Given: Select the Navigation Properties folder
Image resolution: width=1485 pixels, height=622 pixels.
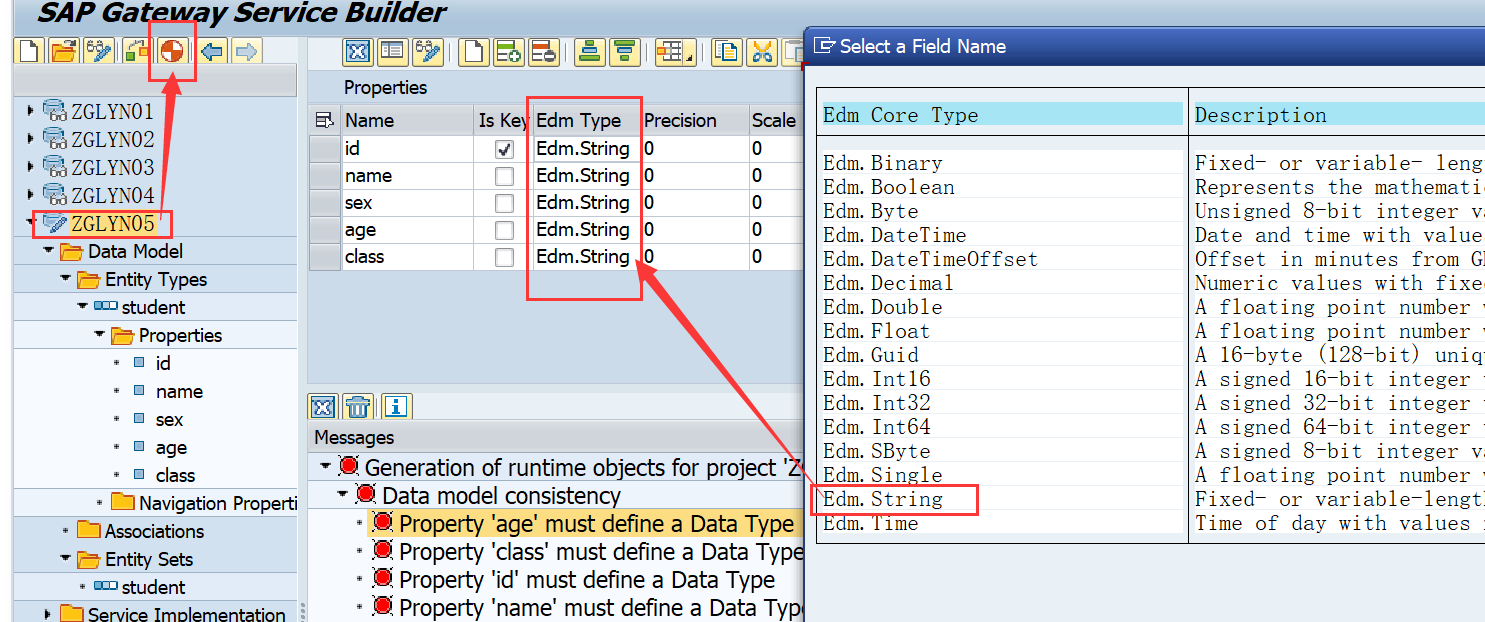Looking at the screenshot, I should coord(218,503).
